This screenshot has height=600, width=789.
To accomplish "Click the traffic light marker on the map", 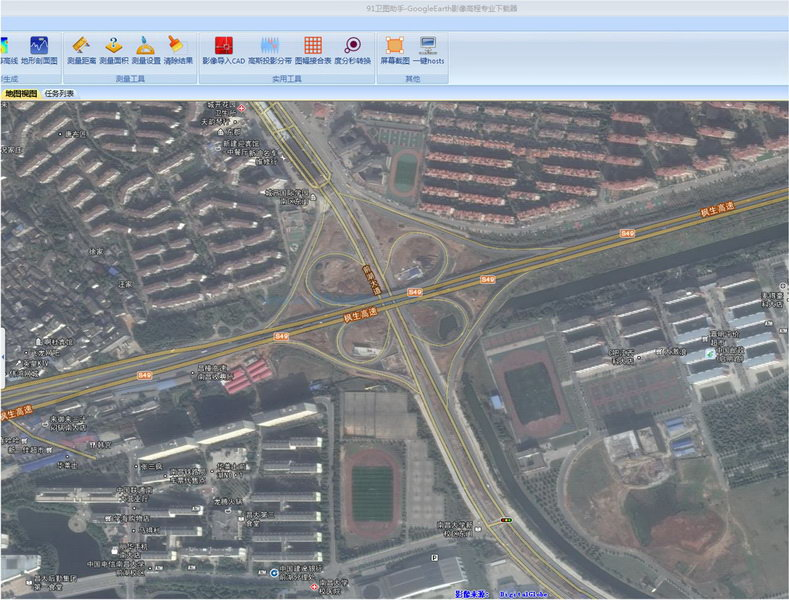I will (x=507, y=520).
